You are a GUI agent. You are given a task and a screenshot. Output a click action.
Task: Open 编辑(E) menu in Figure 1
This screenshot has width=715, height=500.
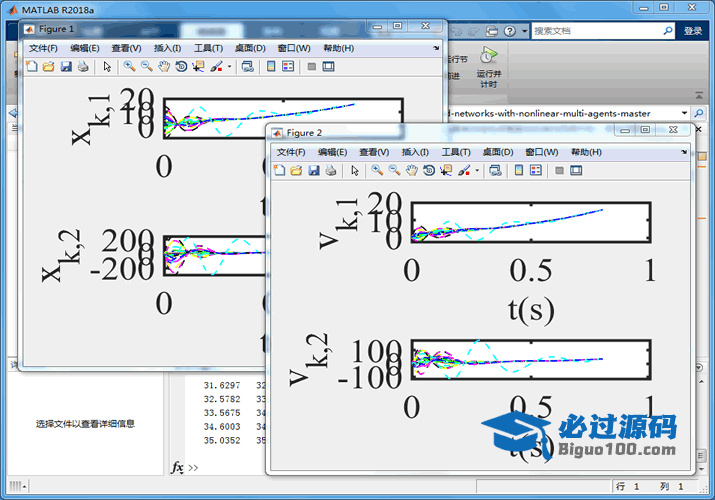pyautogui.click(x=85, y=48)
